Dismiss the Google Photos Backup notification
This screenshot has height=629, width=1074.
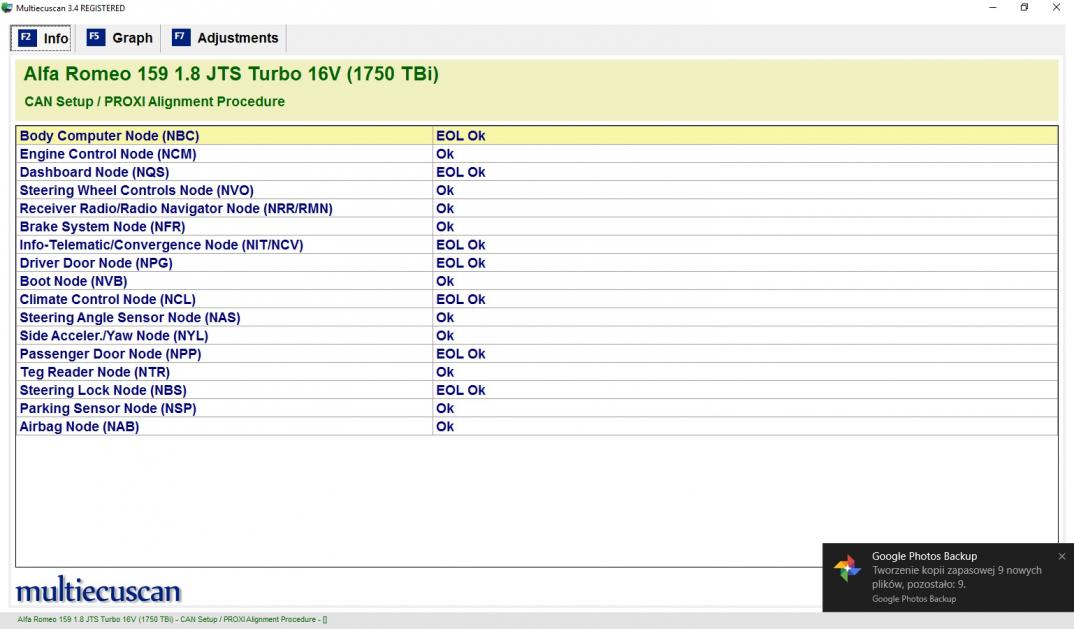(x=1061, y=556)
